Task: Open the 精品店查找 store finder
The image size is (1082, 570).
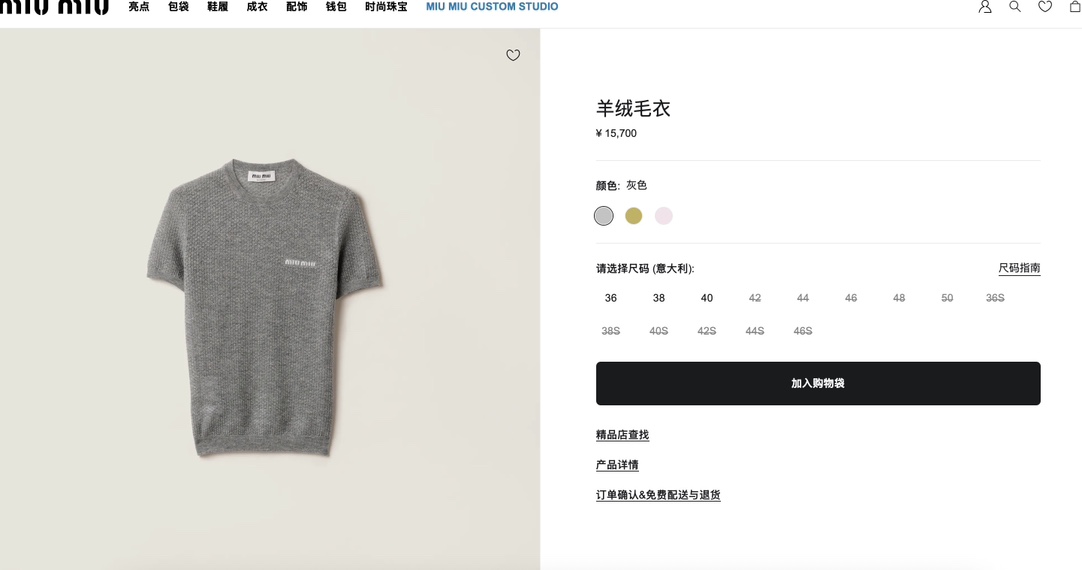Action: pyautogui.click(x=622, y=435)
